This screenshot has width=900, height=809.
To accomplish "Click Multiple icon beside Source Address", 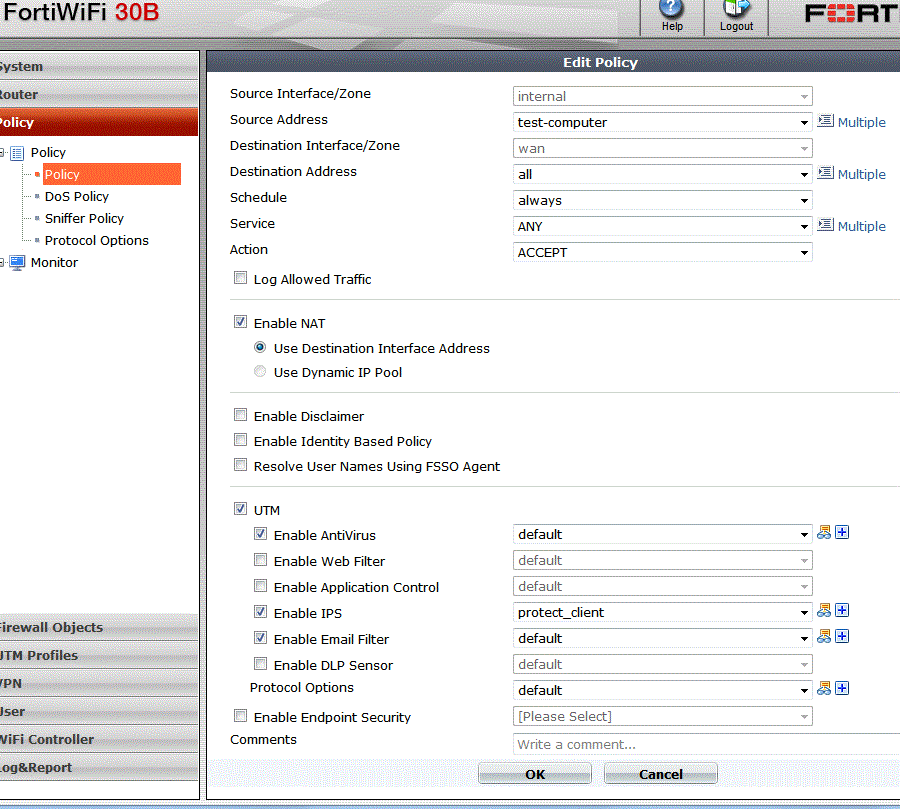I will [826, 121].
